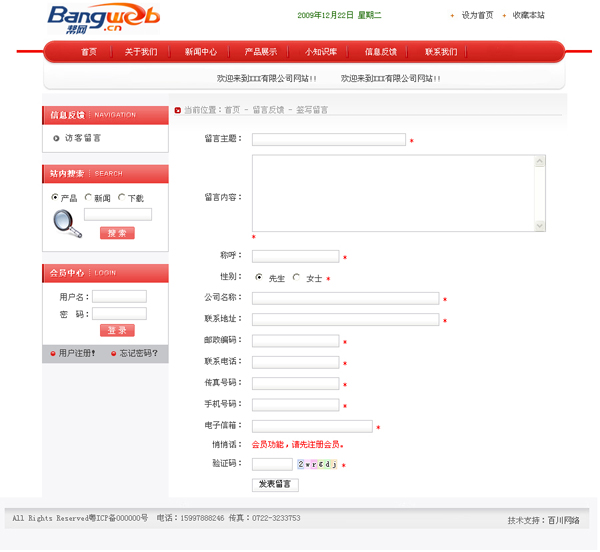Select the 新闻 search radio button
The image size is (600, 552).
click(88, 198)
